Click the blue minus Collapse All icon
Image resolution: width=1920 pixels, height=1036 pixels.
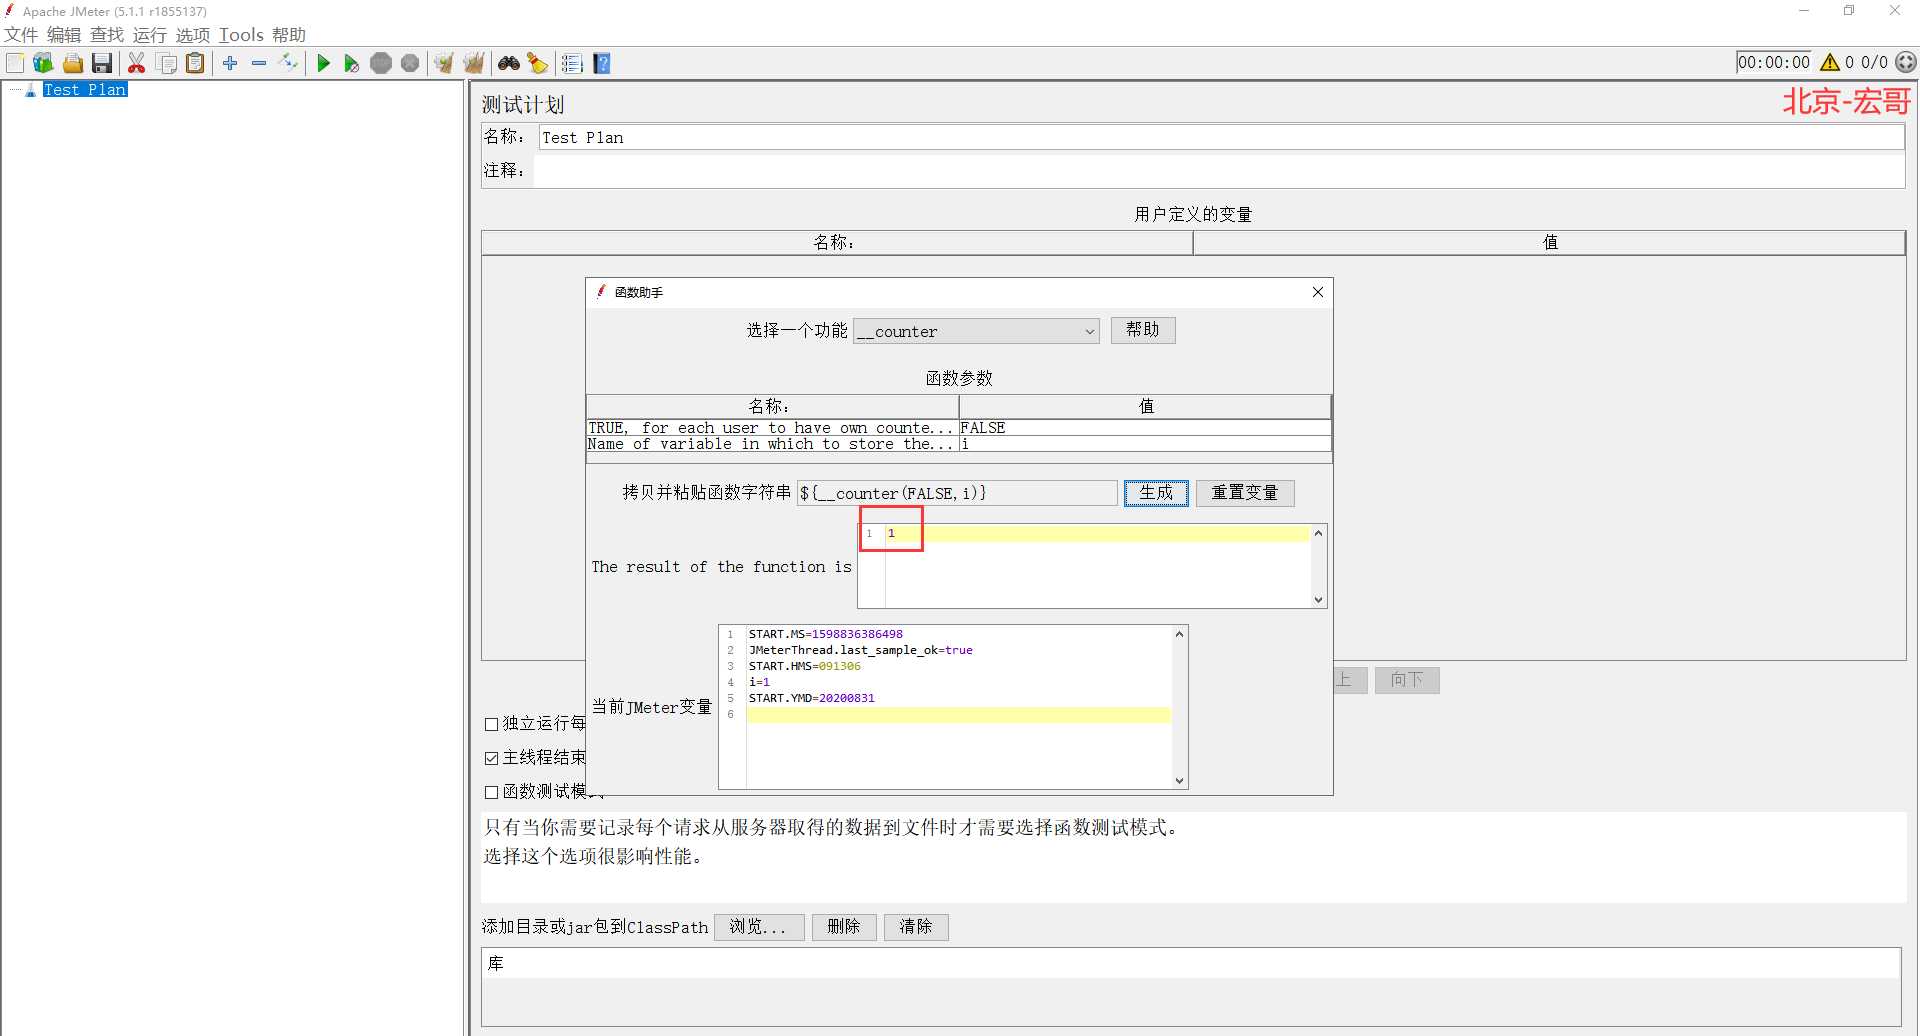pos(259,63)
